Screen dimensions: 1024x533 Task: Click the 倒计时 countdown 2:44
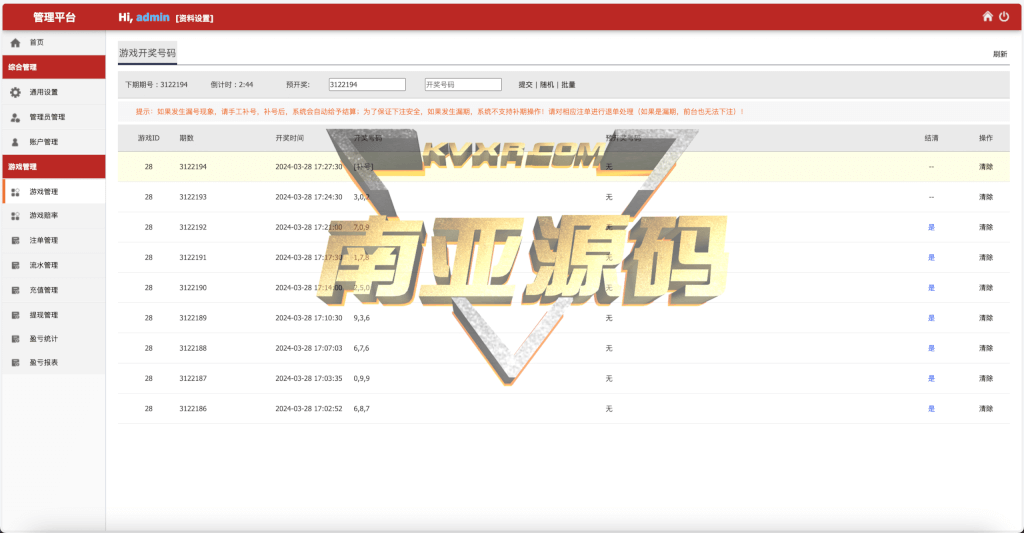(232, 85)
